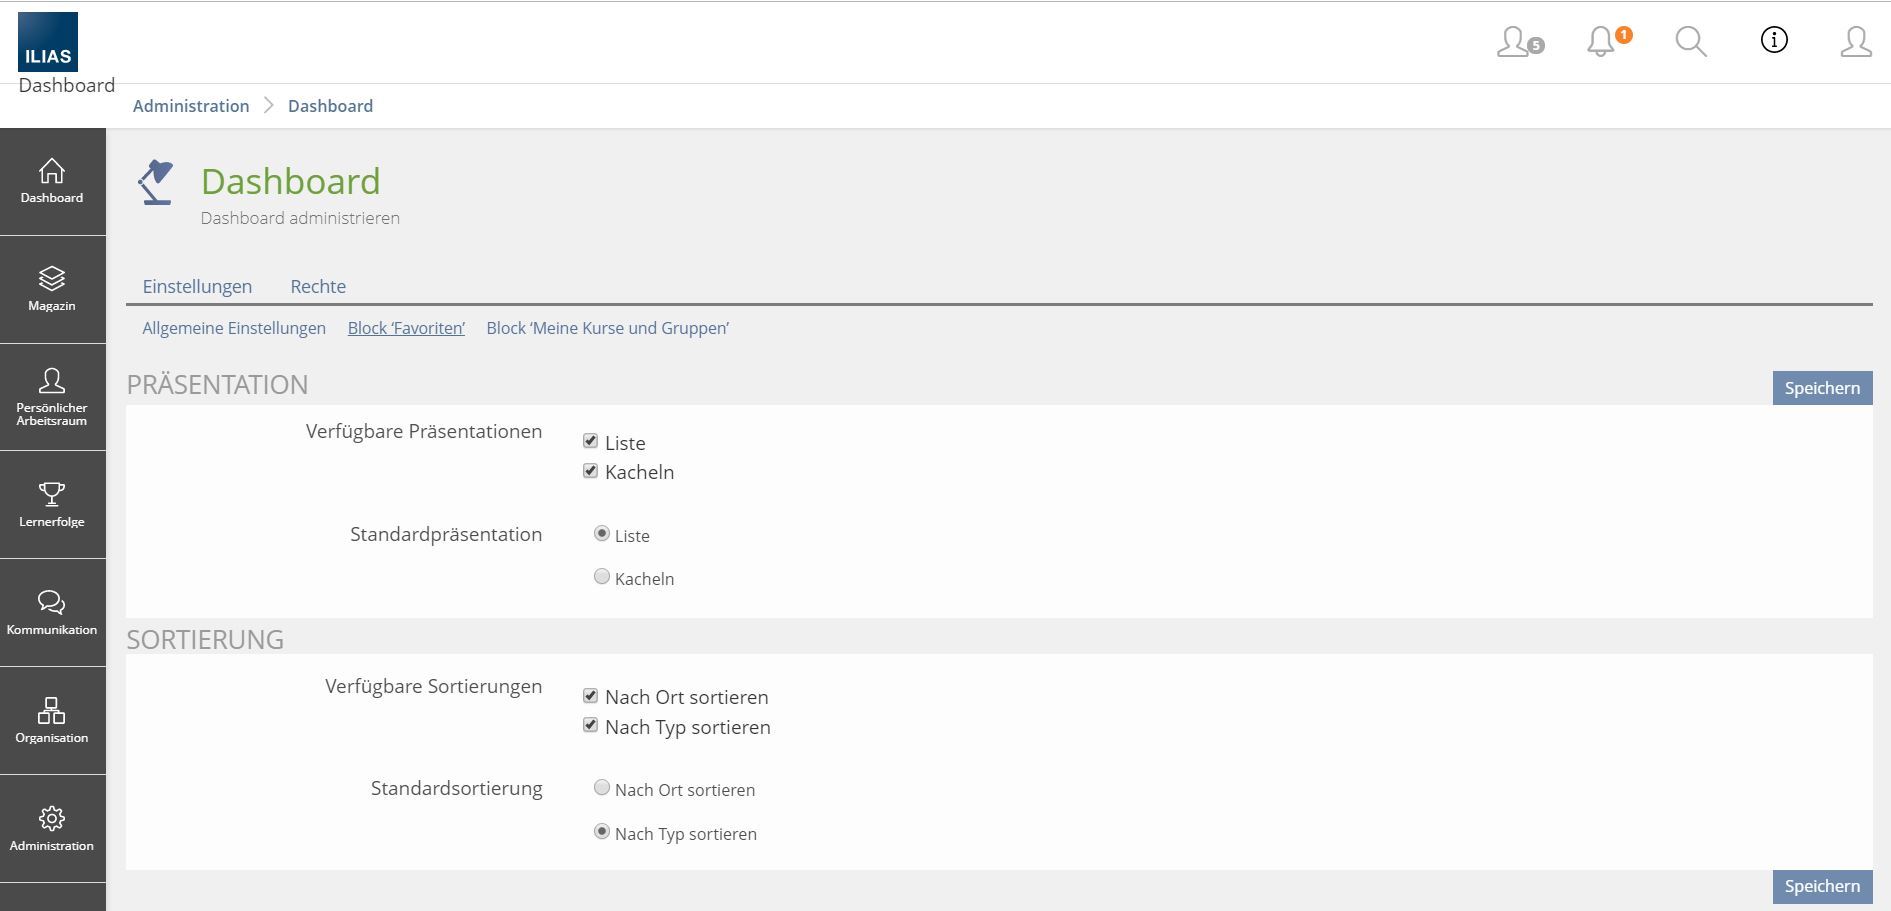Image resolution: width=1891 pixels, height=911 pixels.
Task: Select Kacheln as Standardpräsentation
Action: pyautogui.click(x=602, y=577)
